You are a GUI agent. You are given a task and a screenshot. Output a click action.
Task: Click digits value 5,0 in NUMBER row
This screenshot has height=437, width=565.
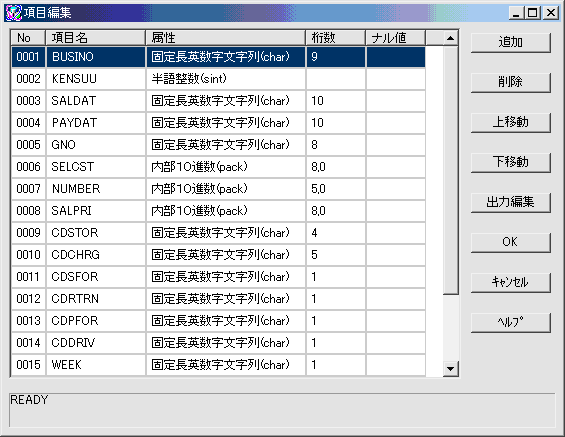336,189
